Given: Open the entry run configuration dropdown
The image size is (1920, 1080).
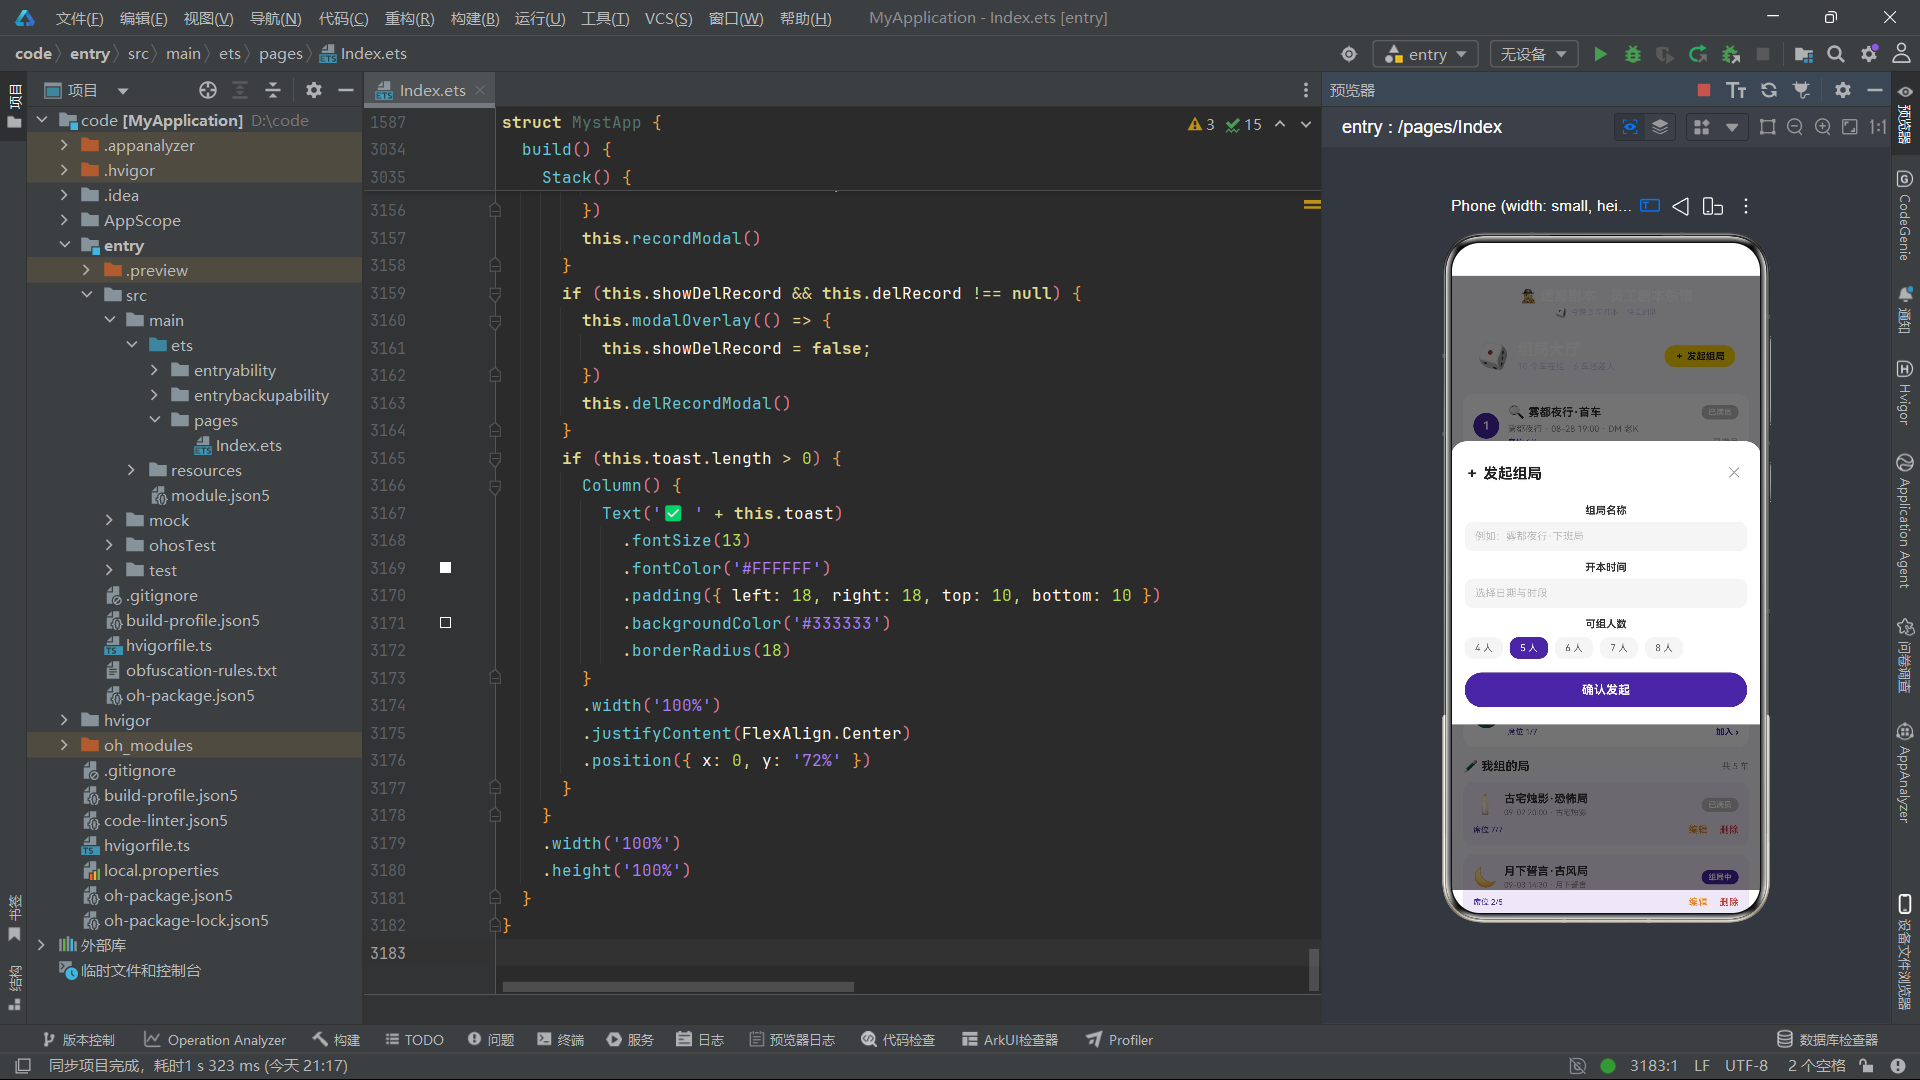Looking at the screenshot, I should [x=1425, y=54].
